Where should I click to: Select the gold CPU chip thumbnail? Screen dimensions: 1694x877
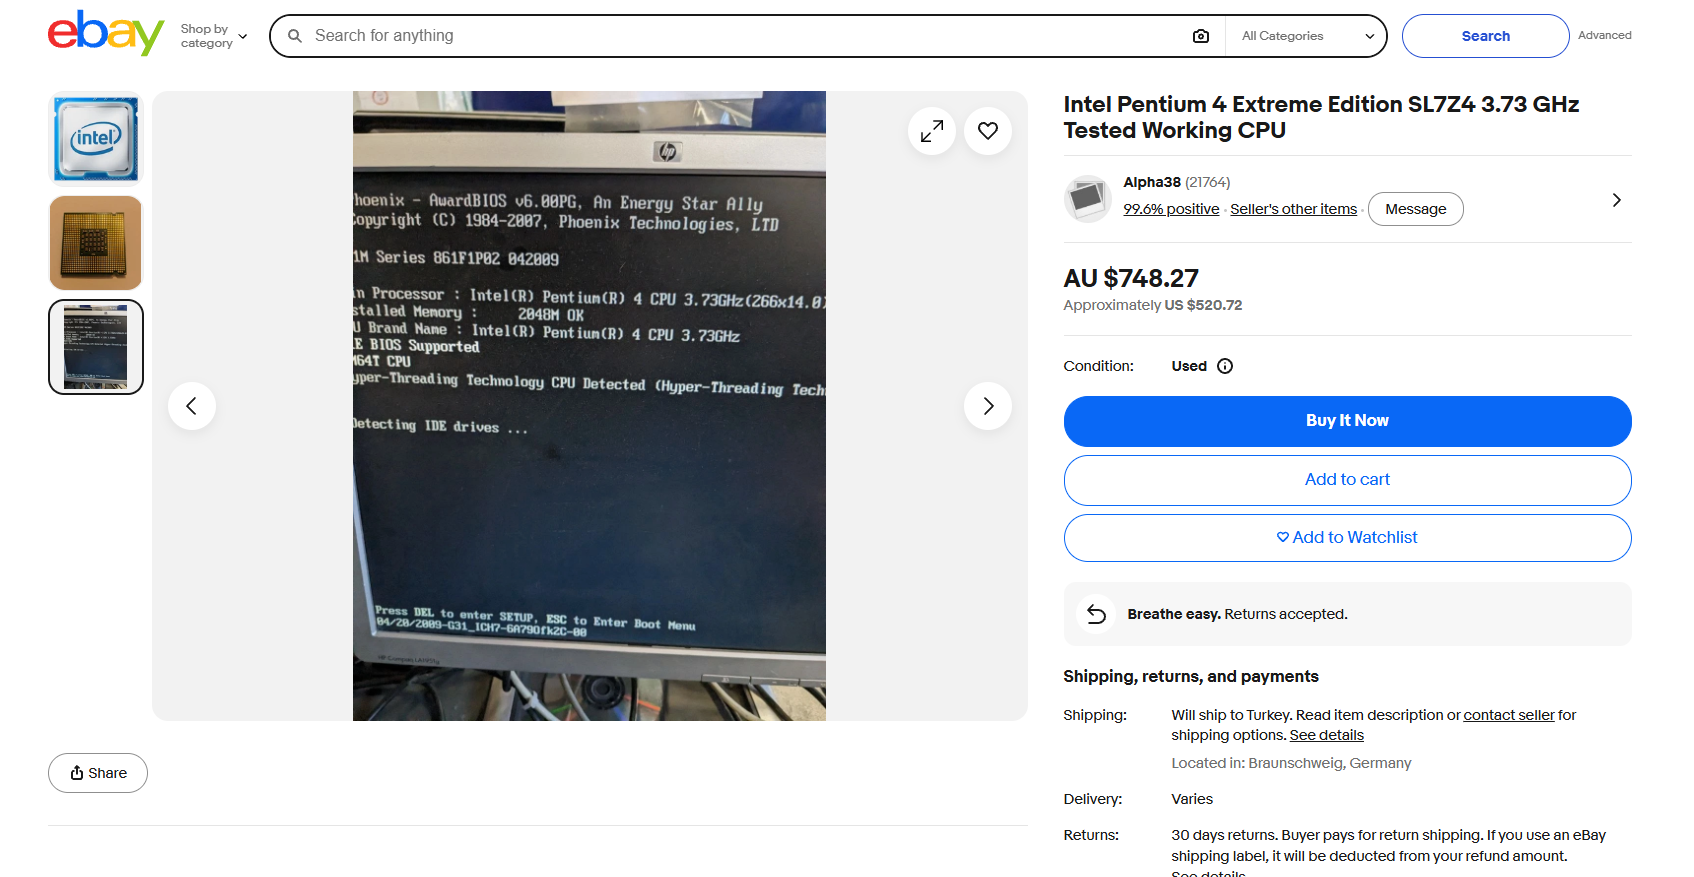[96, 243]
